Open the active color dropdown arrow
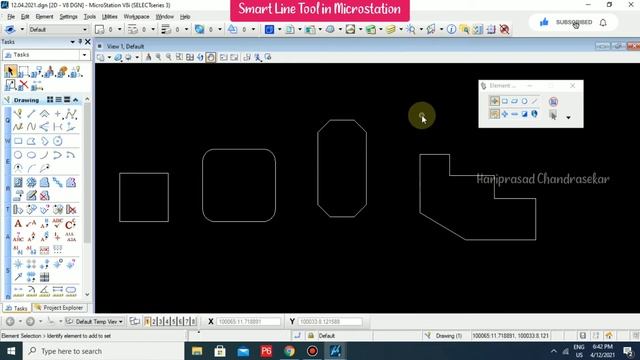This screenshot has width=640, height=360. tap(120, 29)
